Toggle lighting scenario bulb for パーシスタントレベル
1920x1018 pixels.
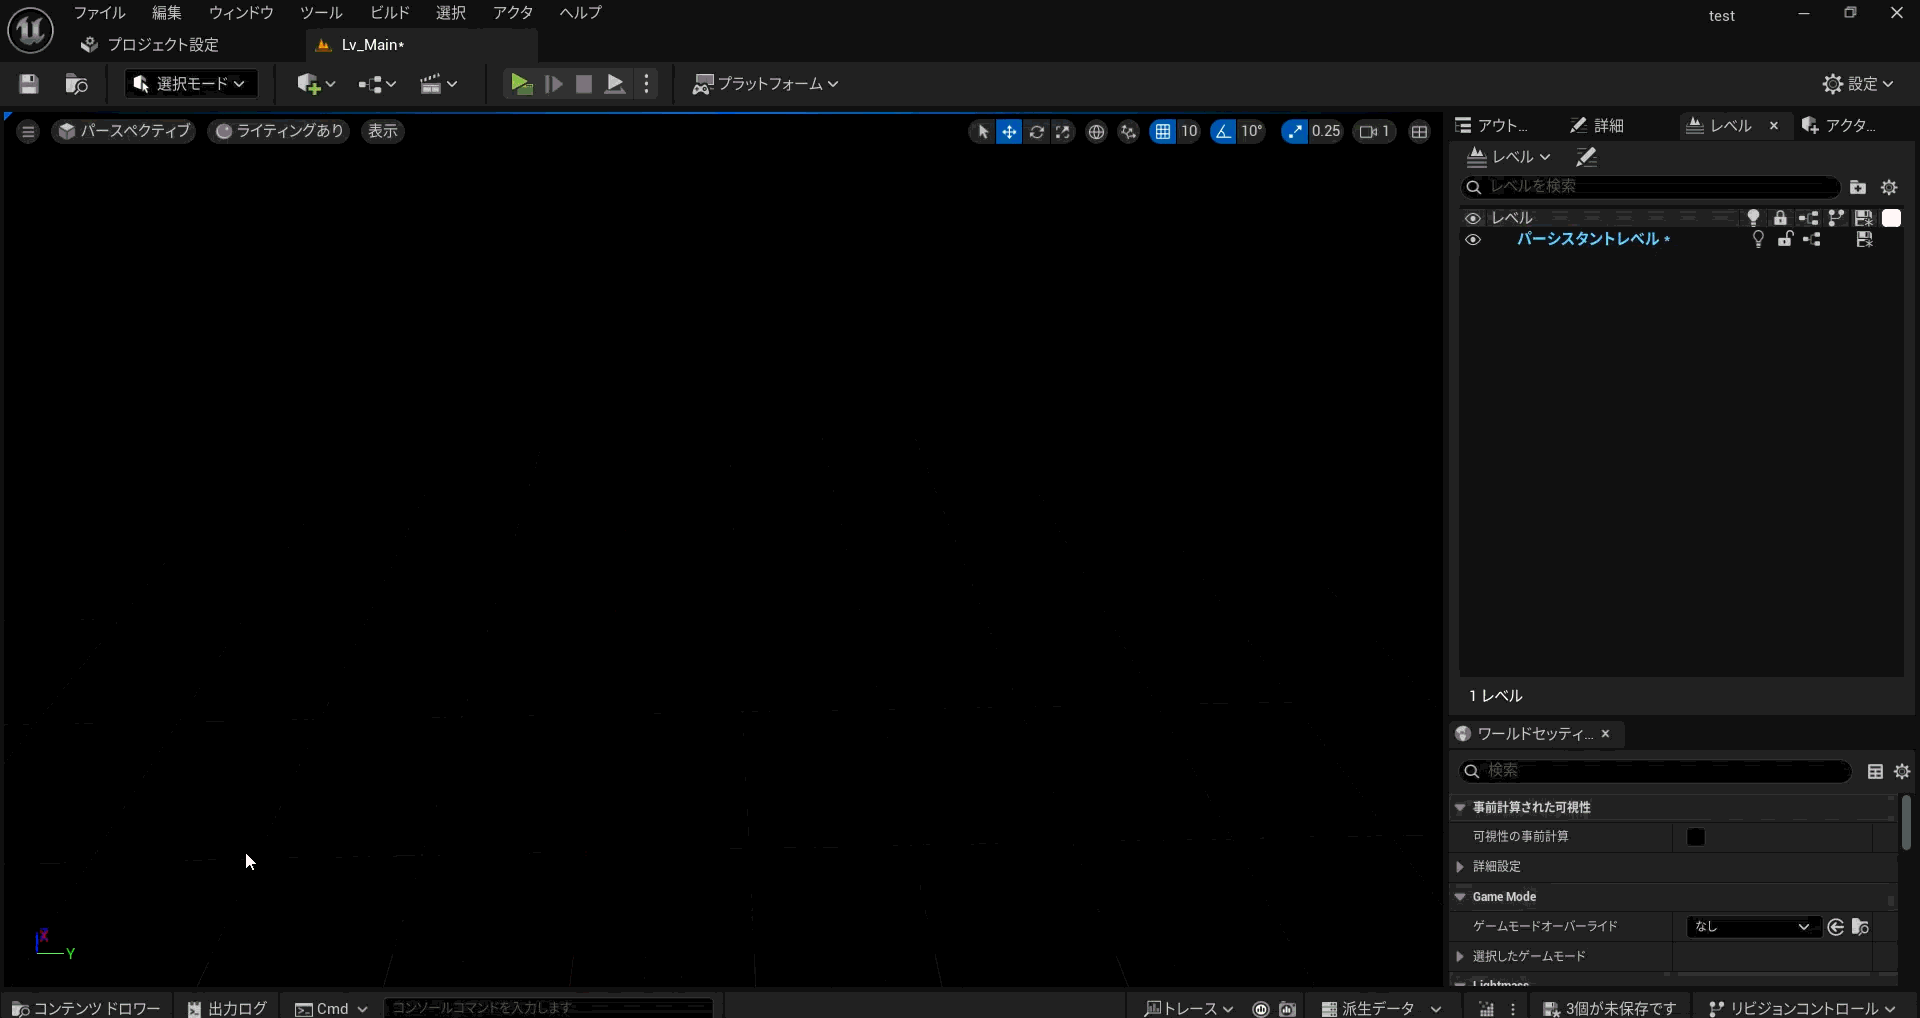click(x=1758, y=240)
